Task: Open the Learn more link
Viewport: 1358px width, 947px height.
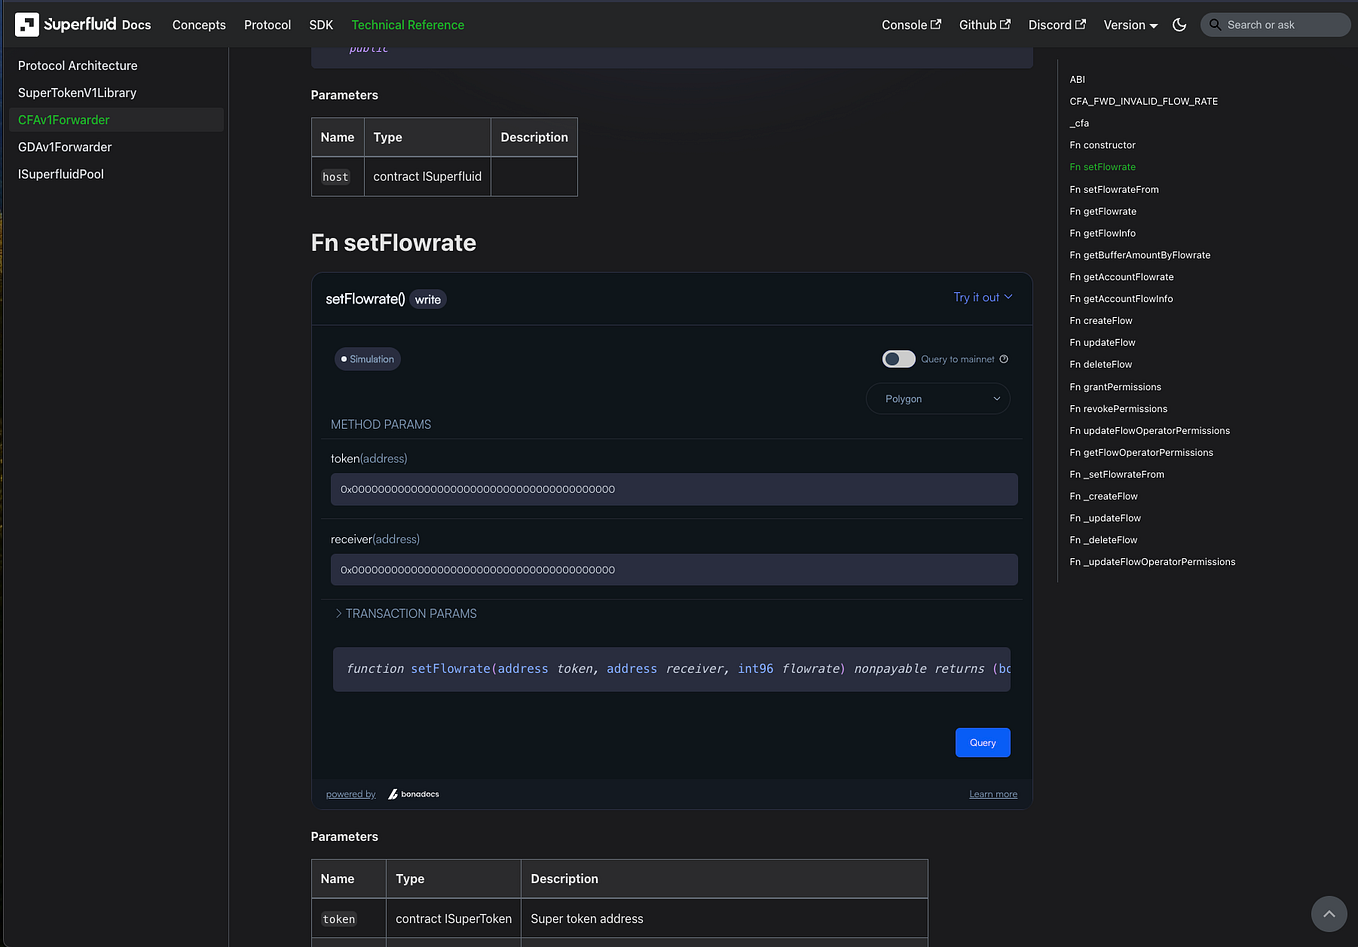Action: click(x=992, y=793)
